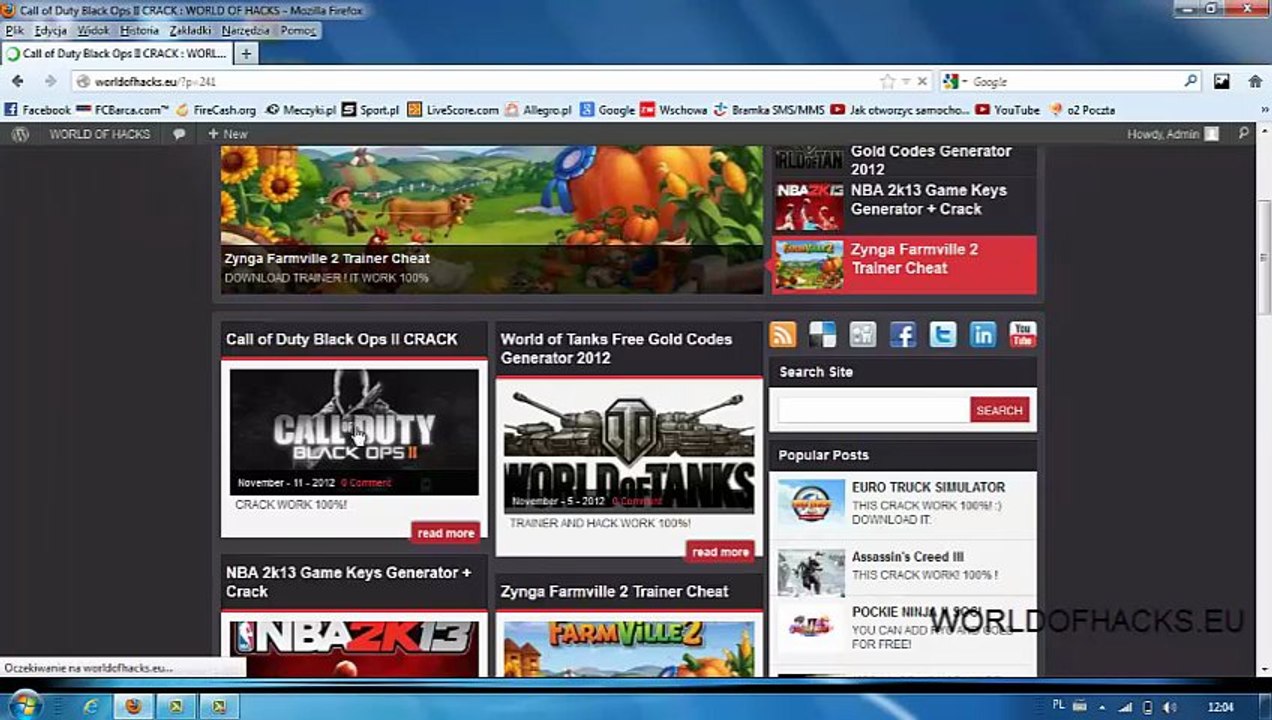1272x720 pixels.
Task: Click the Delicious social icon
Action: coord(823,334)
